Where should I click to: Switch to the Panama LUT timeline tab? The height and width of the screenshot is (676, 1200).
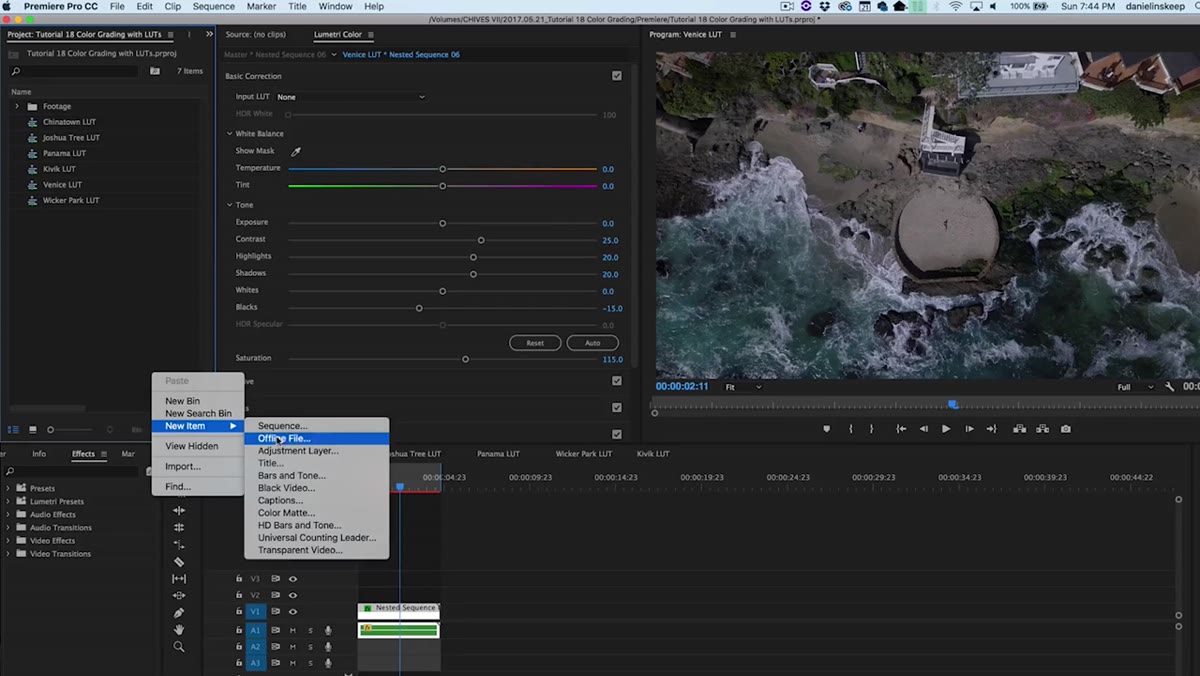pos(498,454)
